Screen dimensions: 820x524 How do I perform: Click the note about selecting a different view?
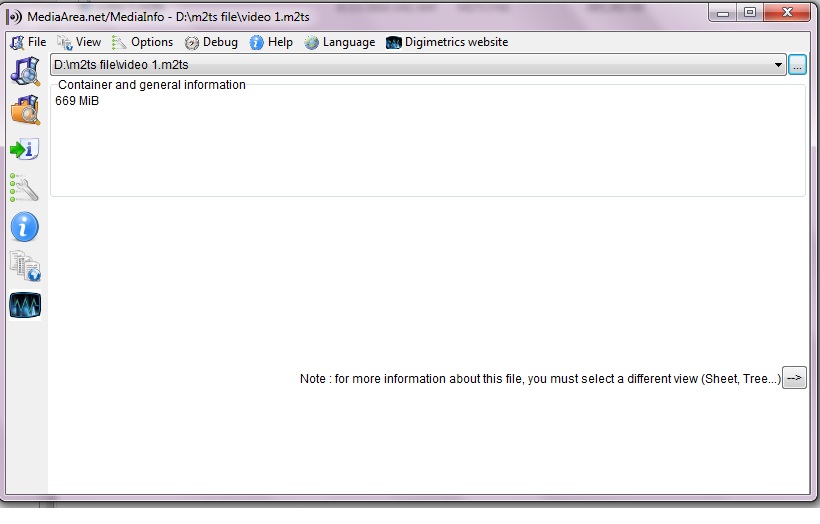tap(540, 379)
